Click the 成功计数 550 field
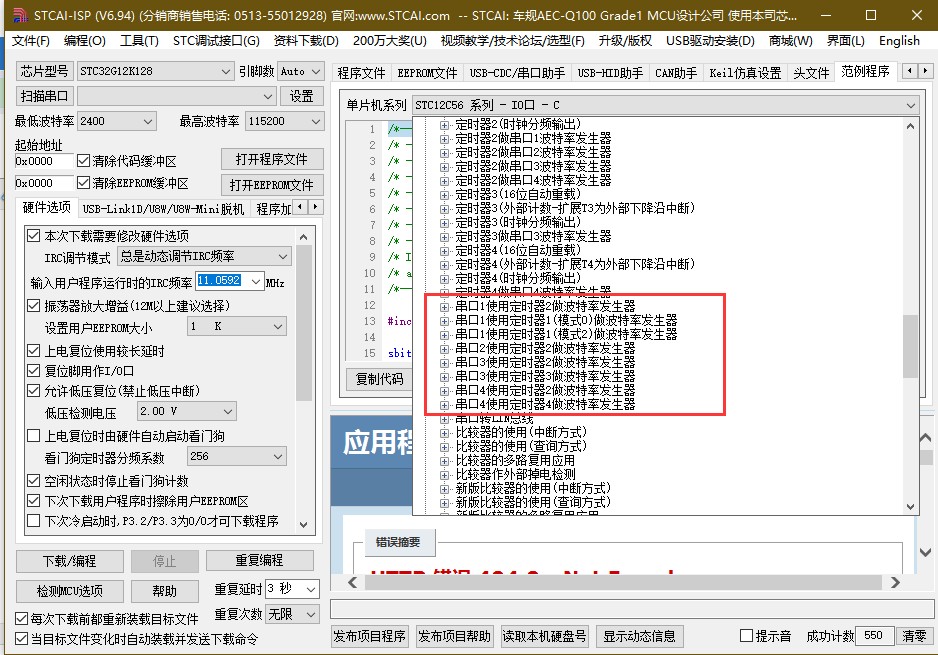 coord(874,636)
